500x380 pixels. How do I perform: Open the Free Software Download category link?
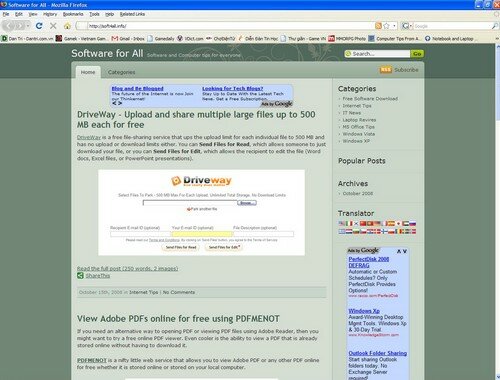370,99
